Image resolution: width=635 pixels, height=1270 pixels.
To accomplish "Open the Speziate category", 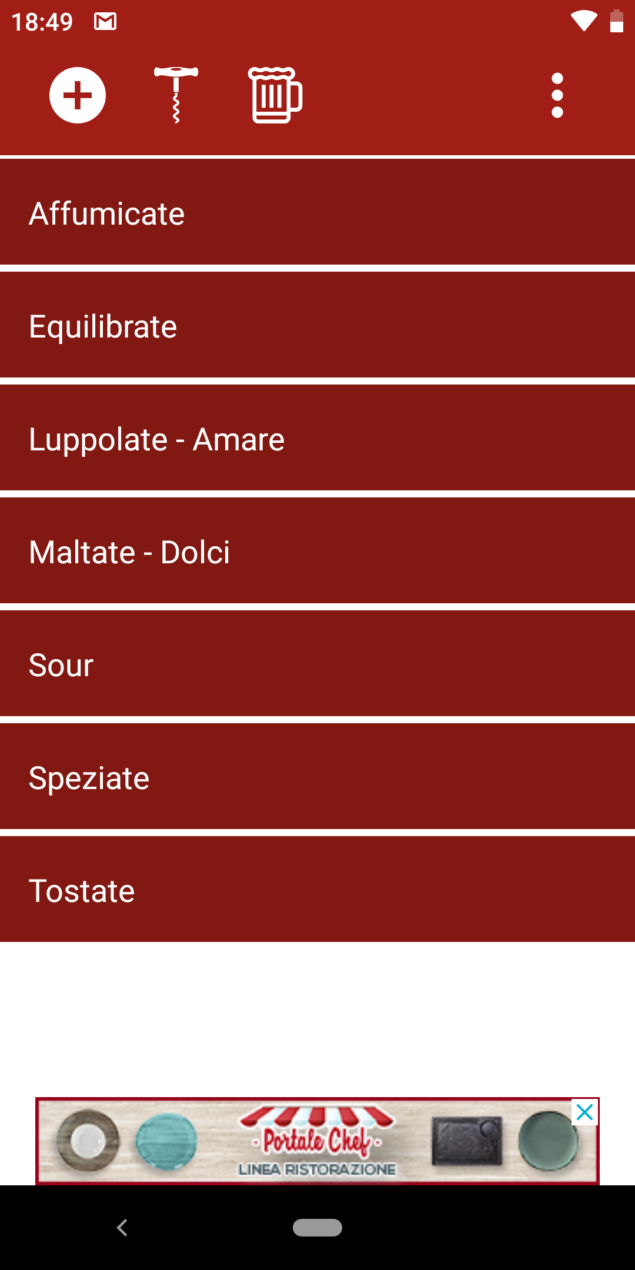I will pyautogui.click(x=317, y=778).
